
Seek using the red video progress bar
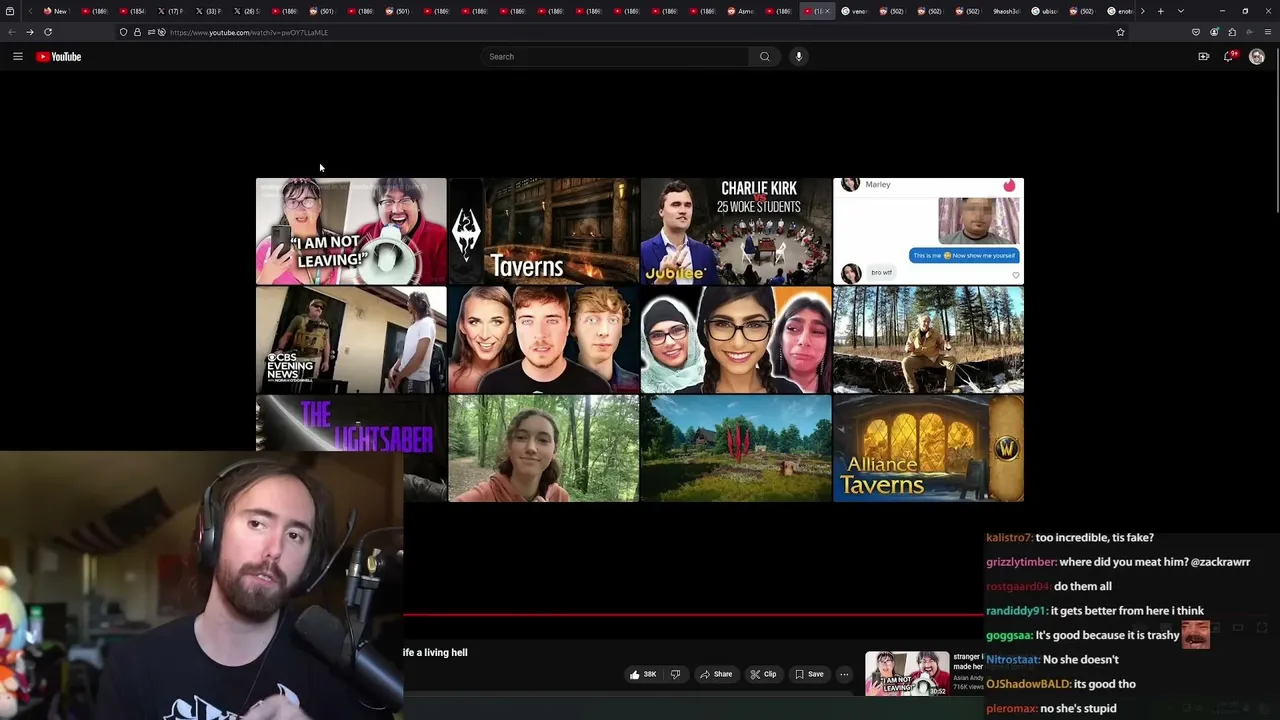tap(693, 615)
